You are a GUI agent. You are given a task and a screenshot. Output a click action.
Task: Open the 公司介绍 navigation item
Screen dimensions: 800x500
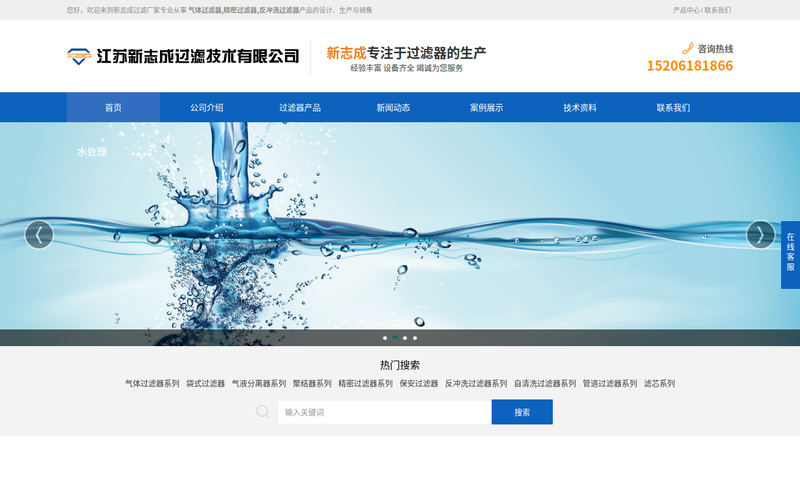pyautogui.click(x=207, y=108)
